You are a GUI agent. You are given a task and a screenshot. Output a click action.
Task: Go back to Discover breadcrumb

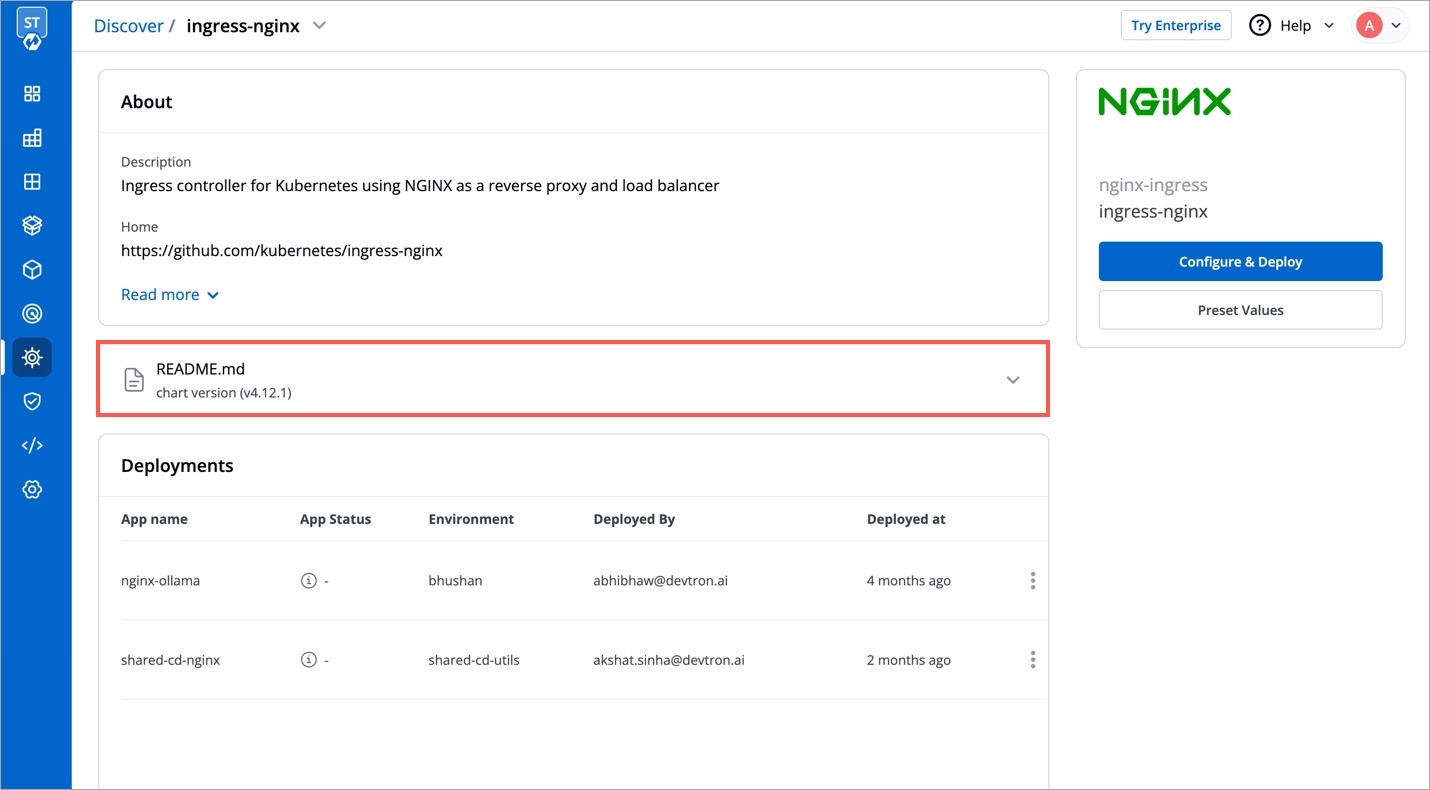[128, 26]
